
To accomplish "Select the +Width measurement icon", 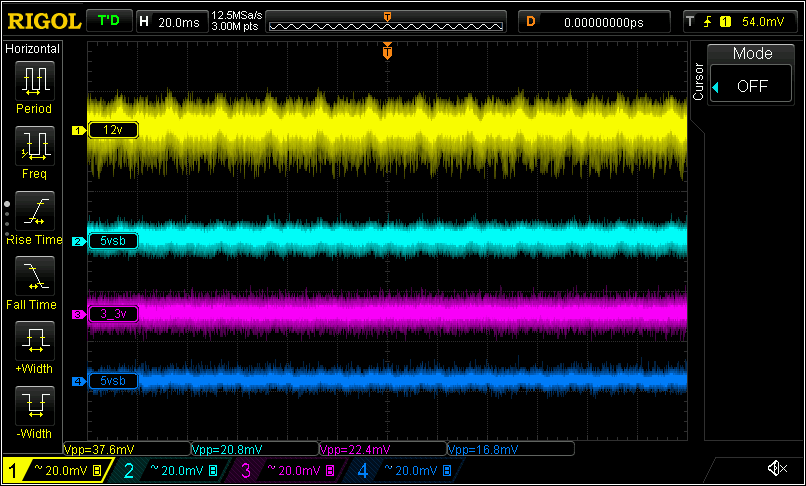I will [x=34, y=341].
